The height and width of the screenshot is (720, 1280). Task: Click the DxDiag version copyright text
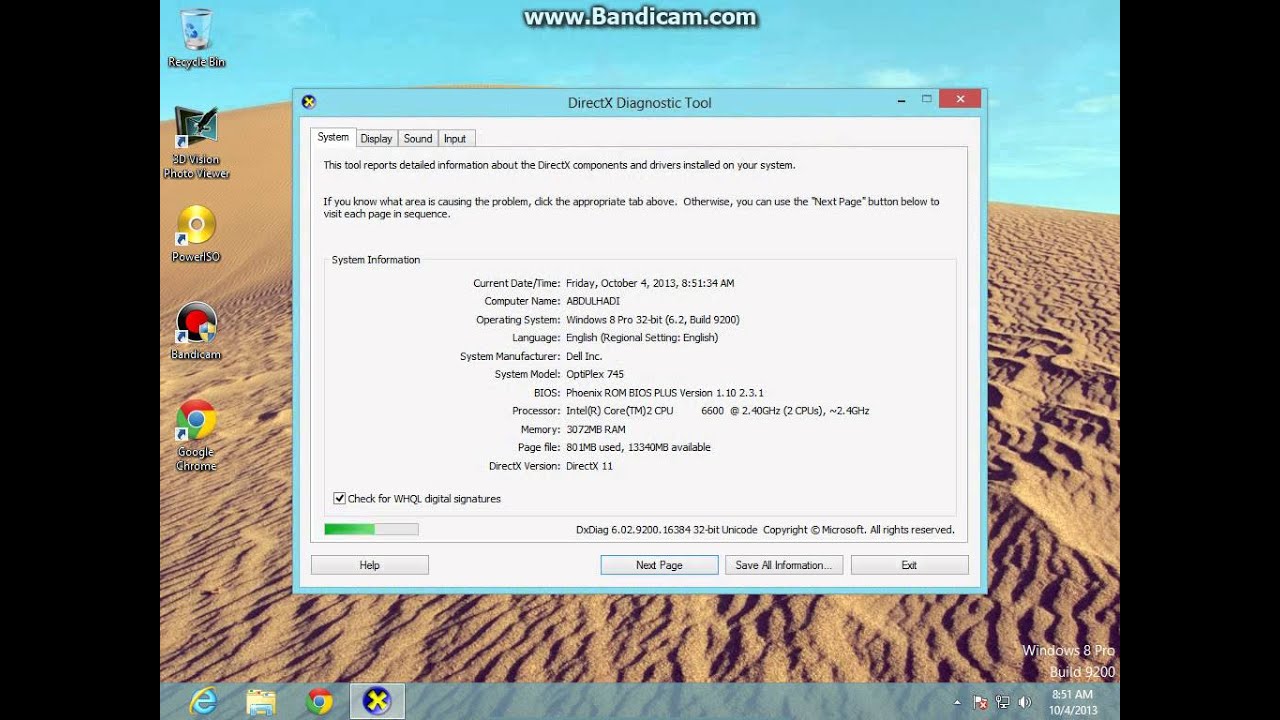click(x=765, y=530)
